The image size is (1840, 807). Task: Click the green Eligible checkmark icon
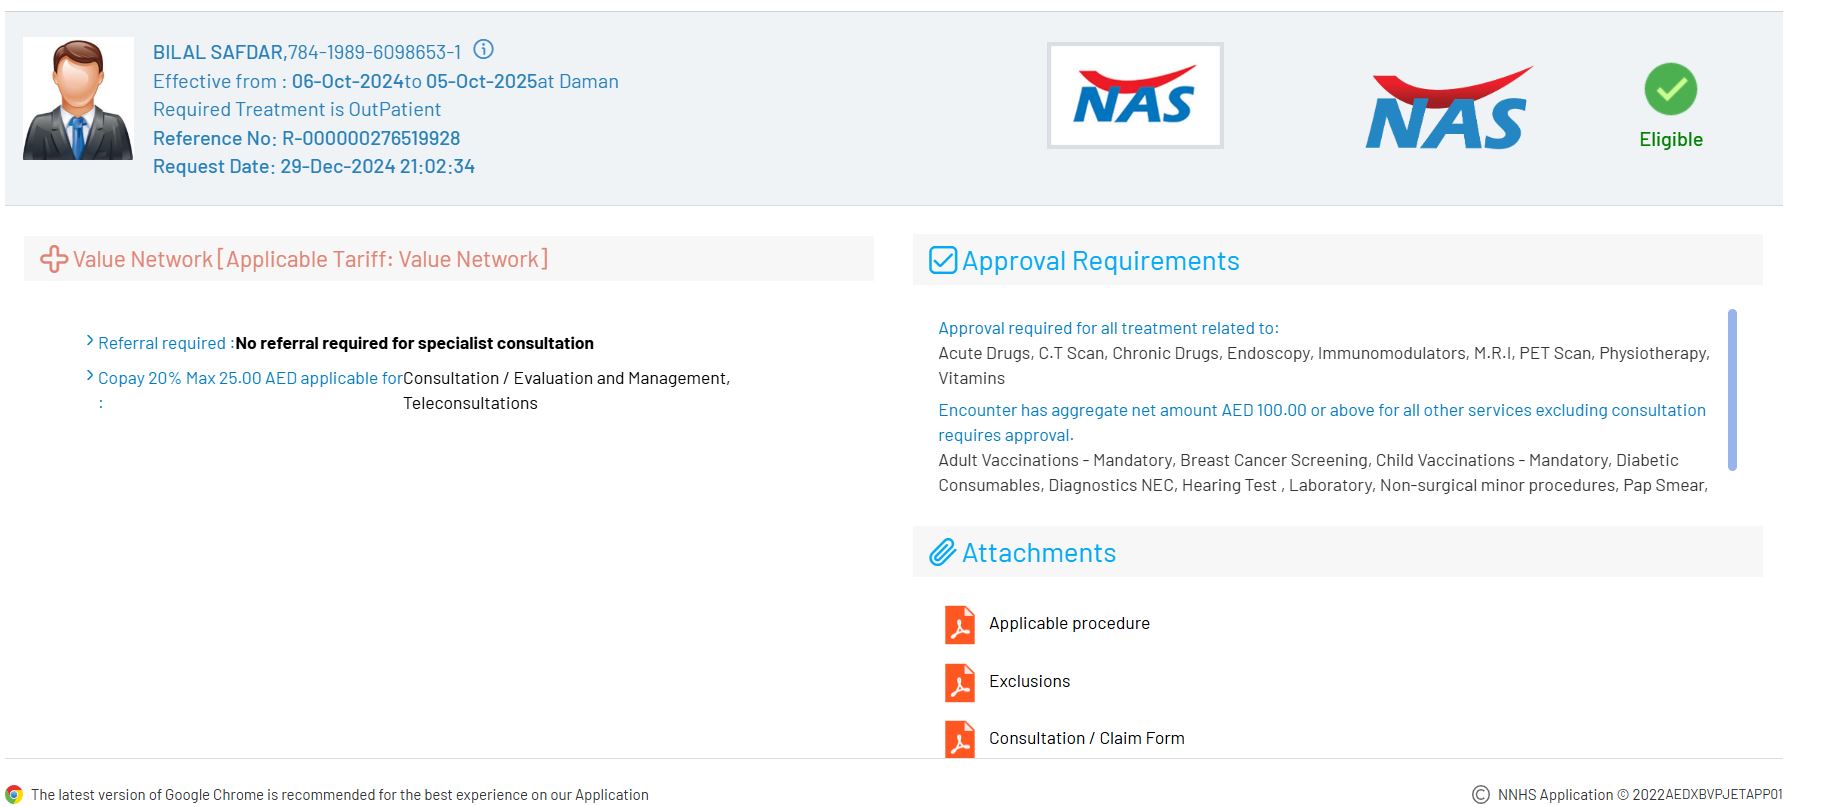1670,89
